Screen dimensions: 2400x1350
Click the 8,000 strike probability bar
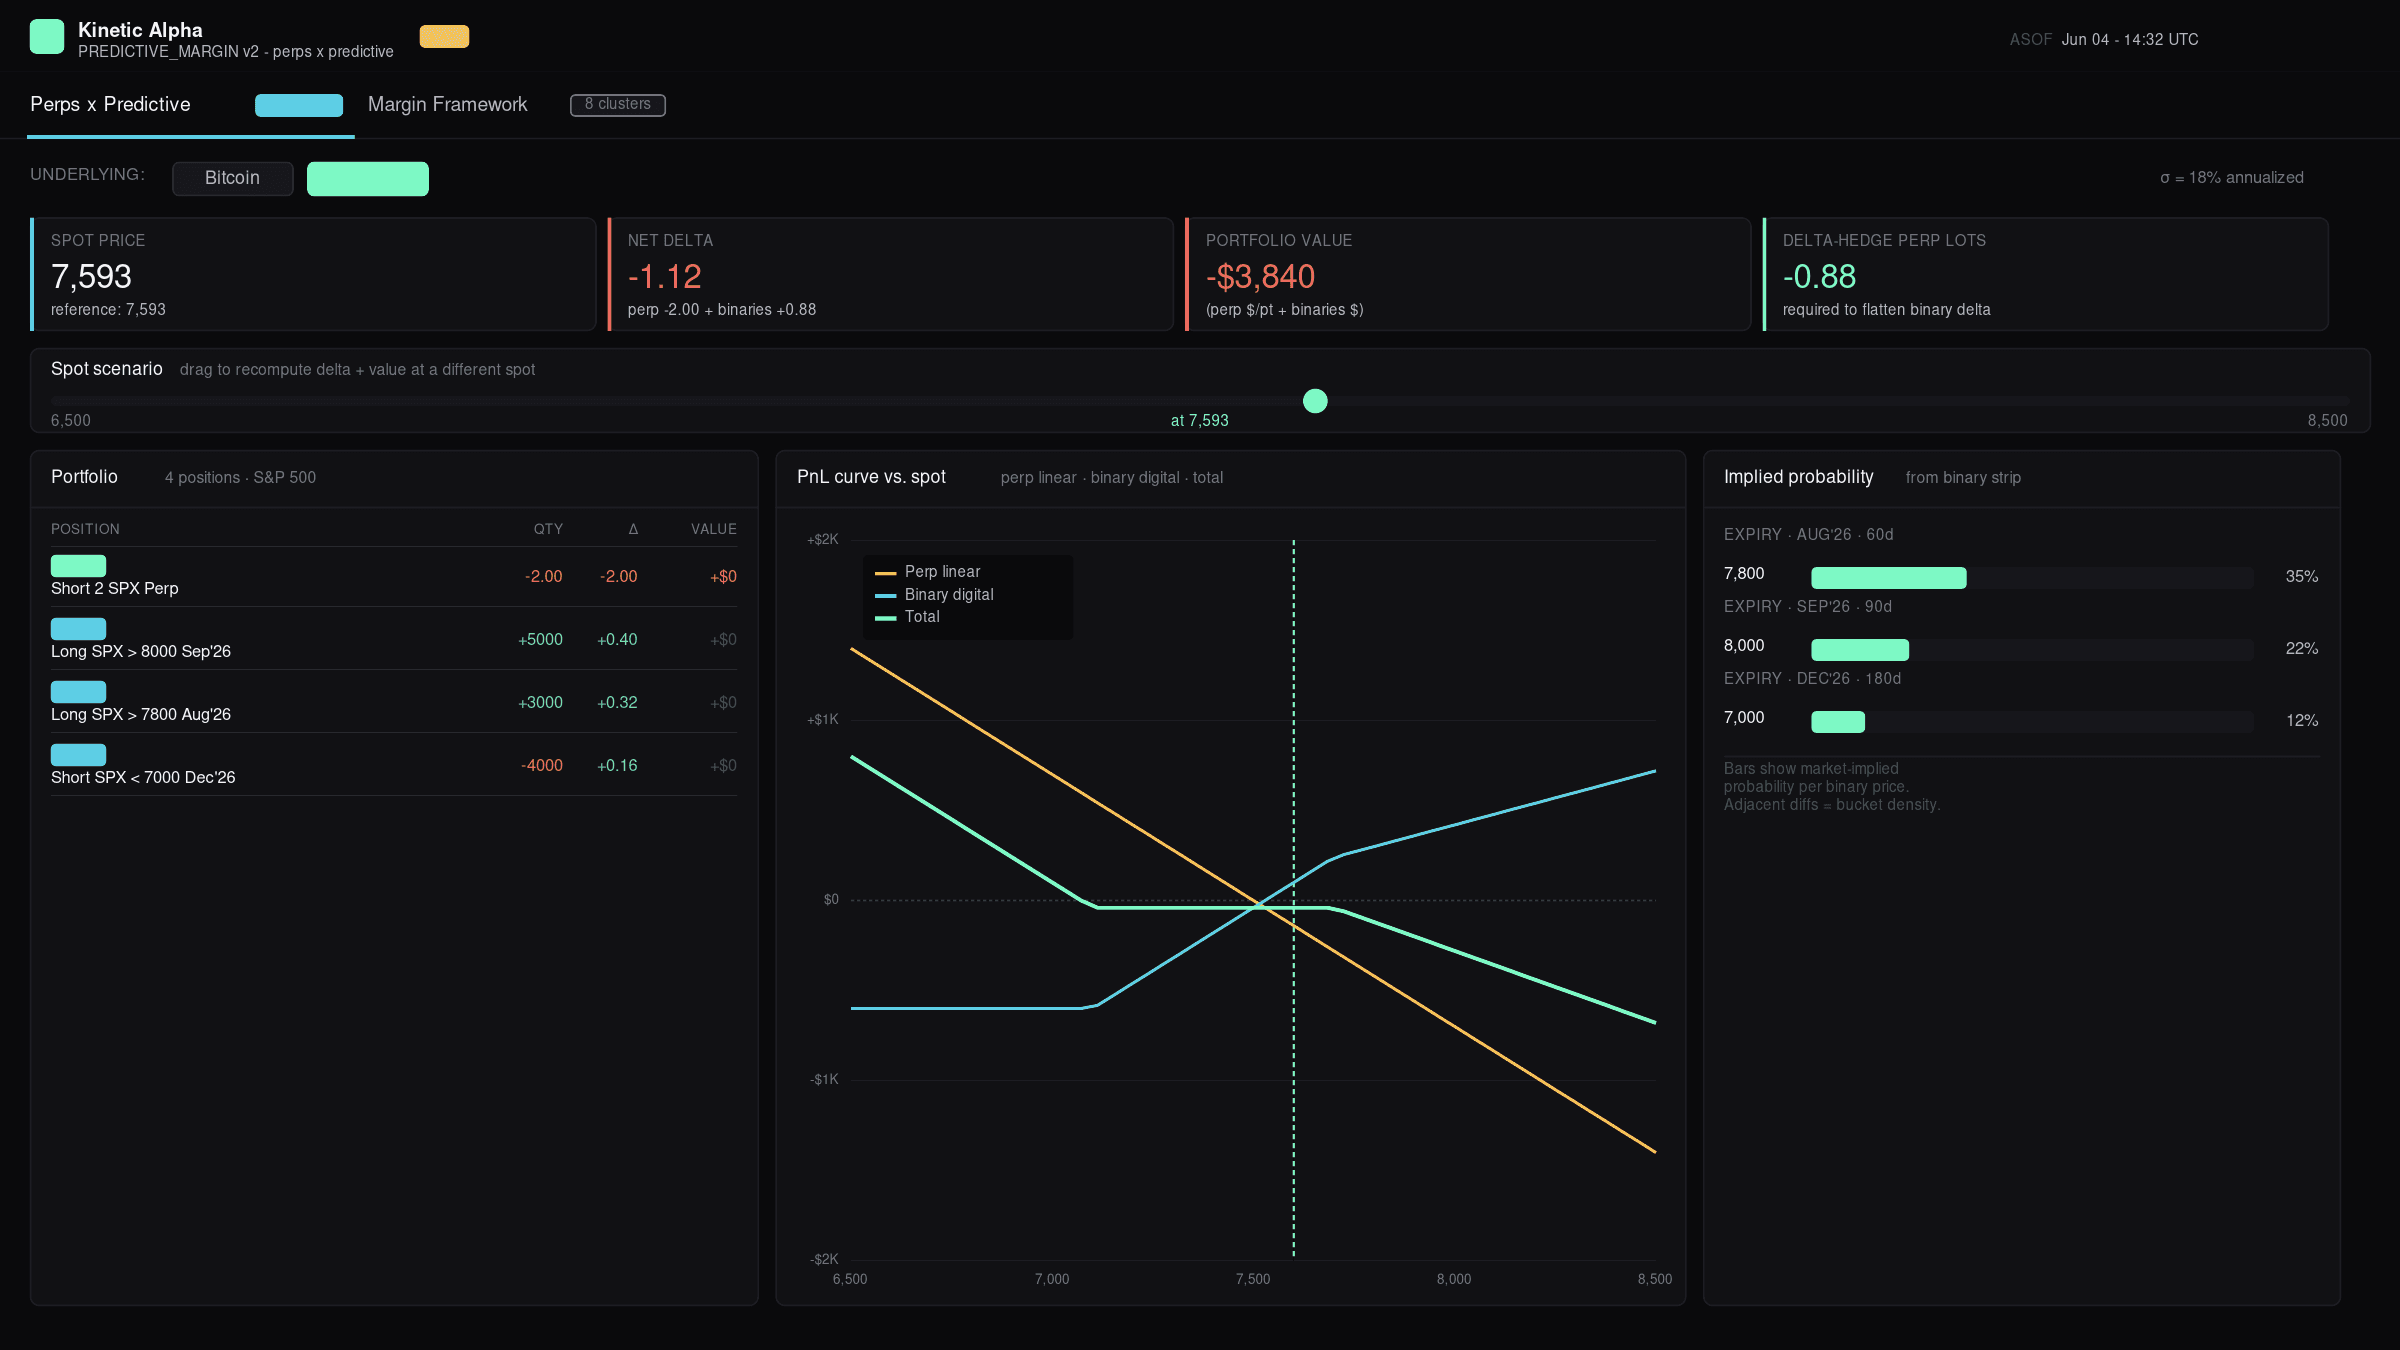click(x=2032, y=650)
